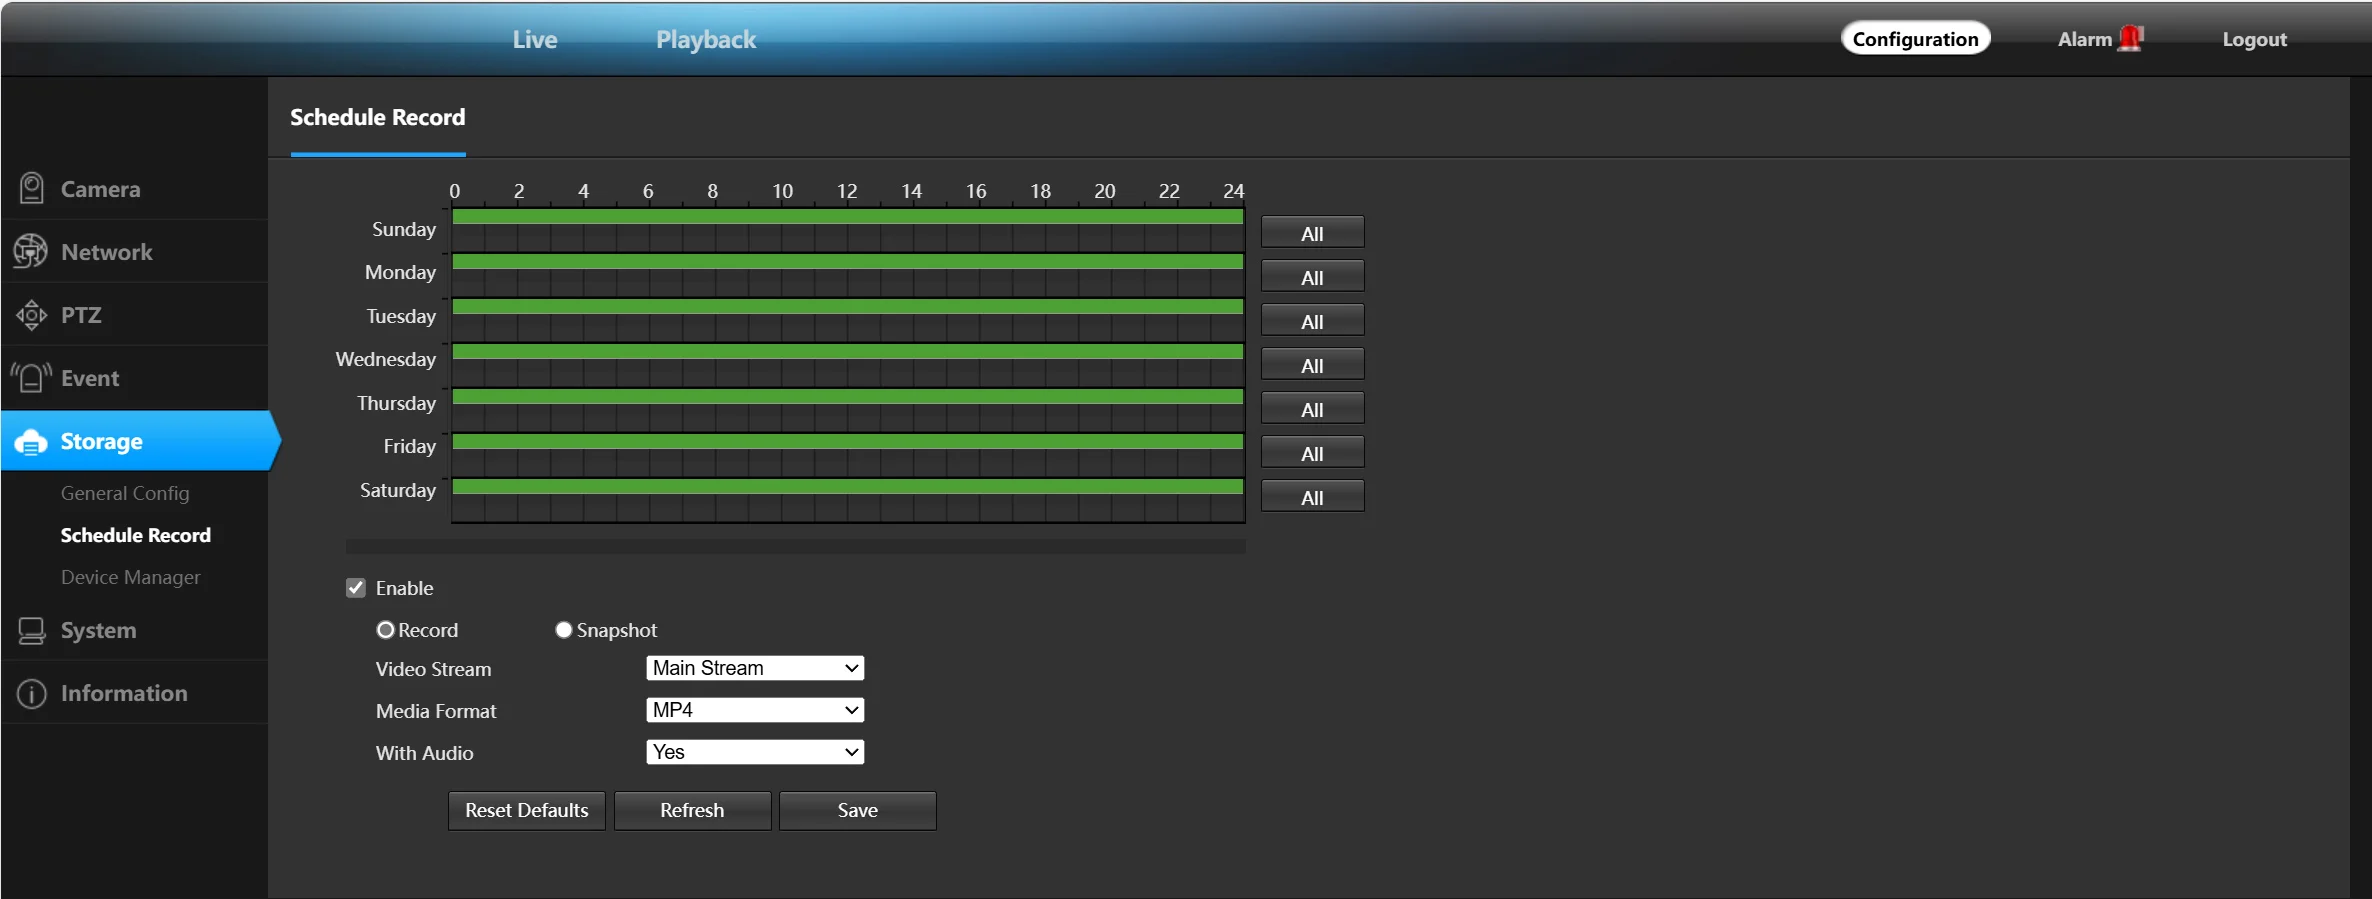This screenshot has width=2372, height=899.
Task: Open the Information icon in sidebar
Action: click(x=31, y=693)
